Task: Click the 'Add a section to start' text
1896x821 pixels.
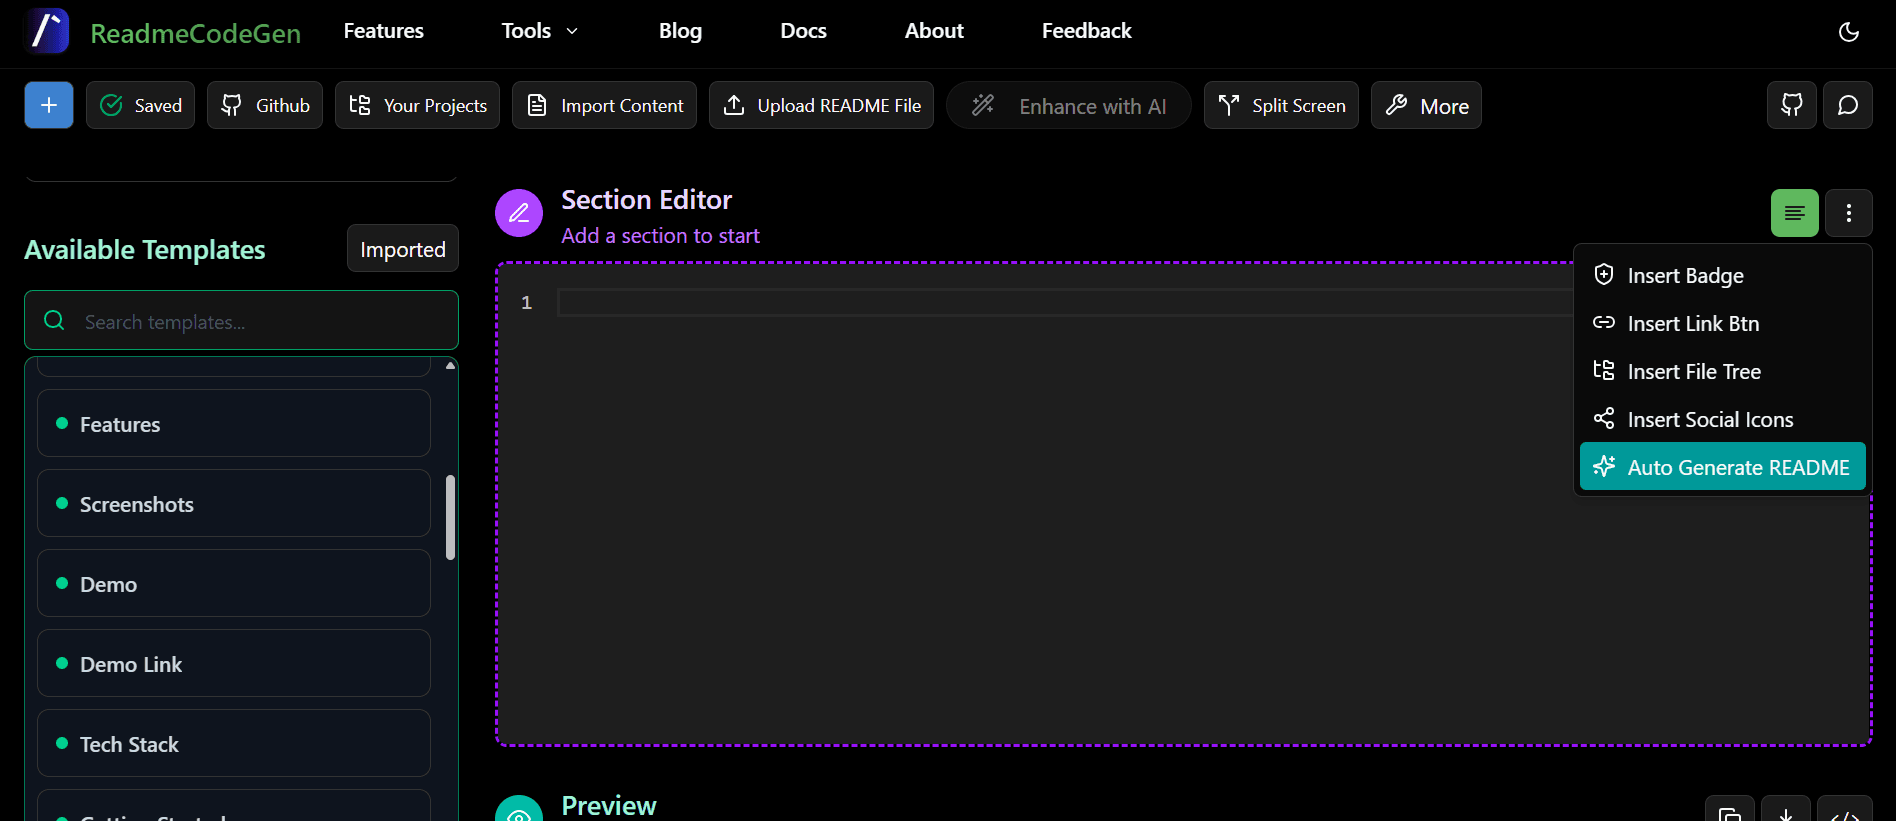Action: (x=661, y=236)
